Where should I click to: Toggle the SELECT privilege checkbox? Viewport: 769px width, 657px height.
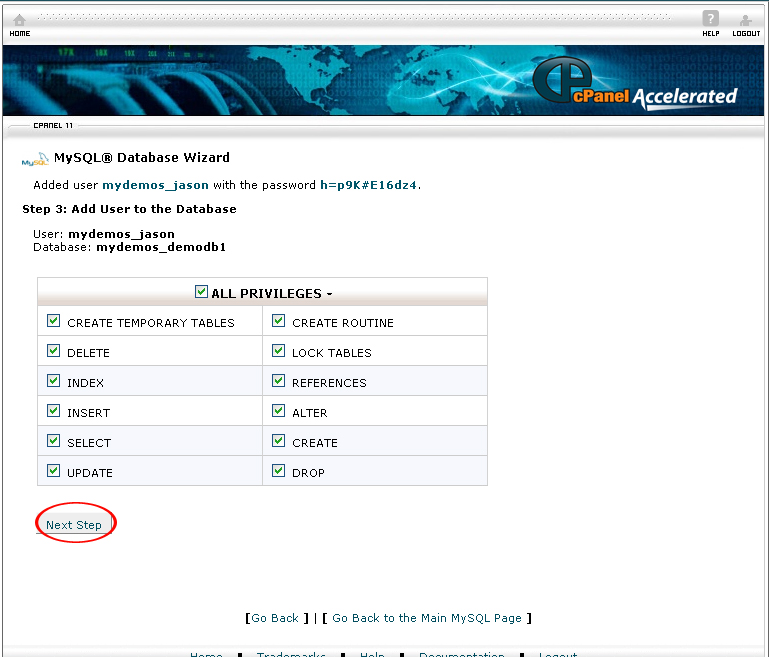pos(53,440)
